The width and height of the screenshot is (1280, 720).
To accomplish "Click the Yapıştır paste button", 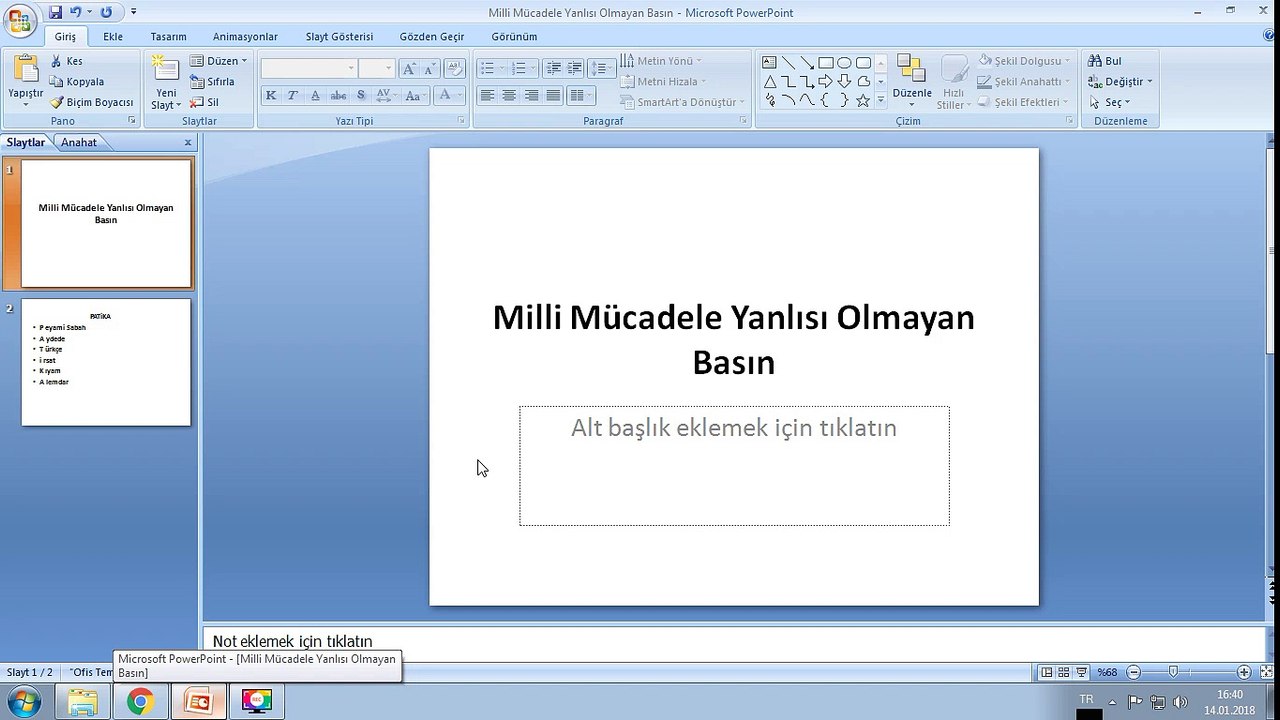I will [26, 81].
